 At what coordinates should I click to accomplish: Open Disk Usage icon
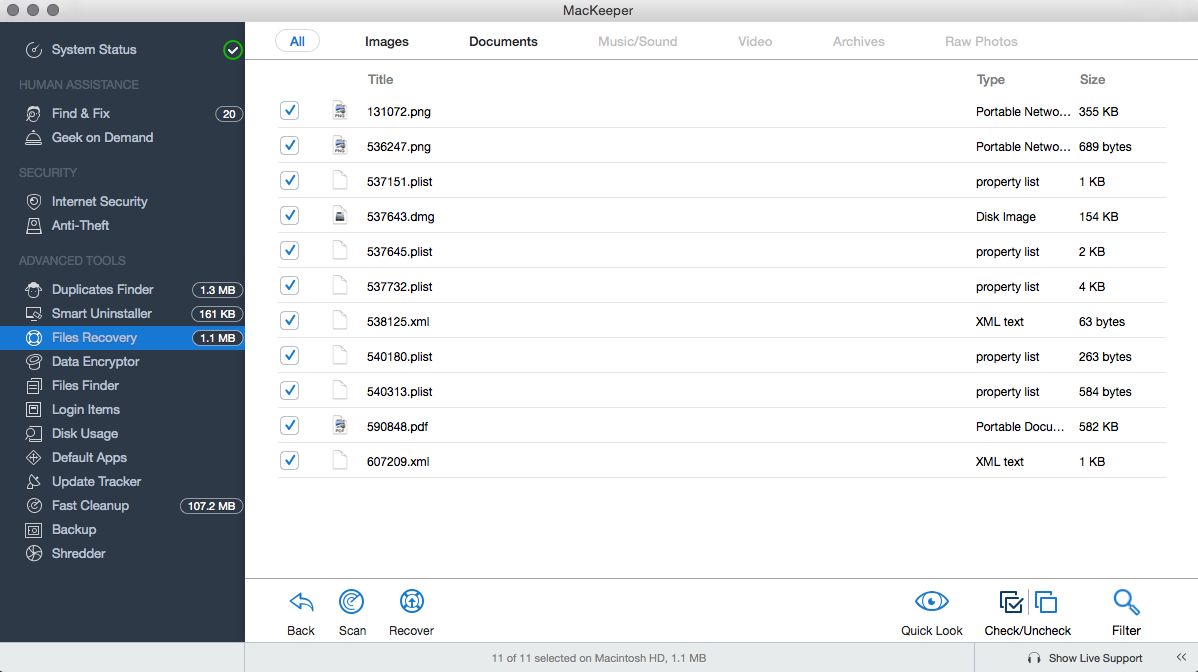tap(34, 434)
